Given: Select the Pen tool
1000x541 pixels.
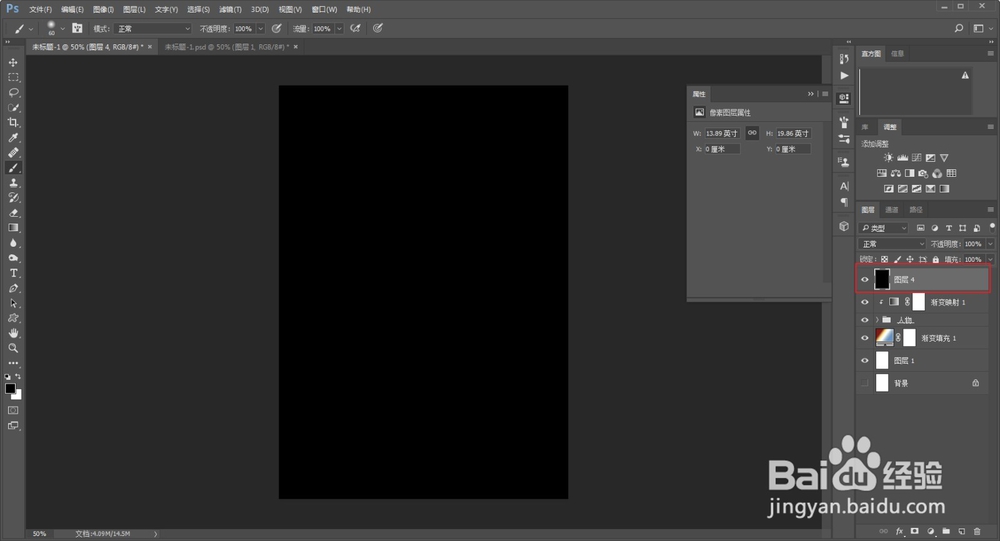Looking at the screenshot, I should click(13, 288).
